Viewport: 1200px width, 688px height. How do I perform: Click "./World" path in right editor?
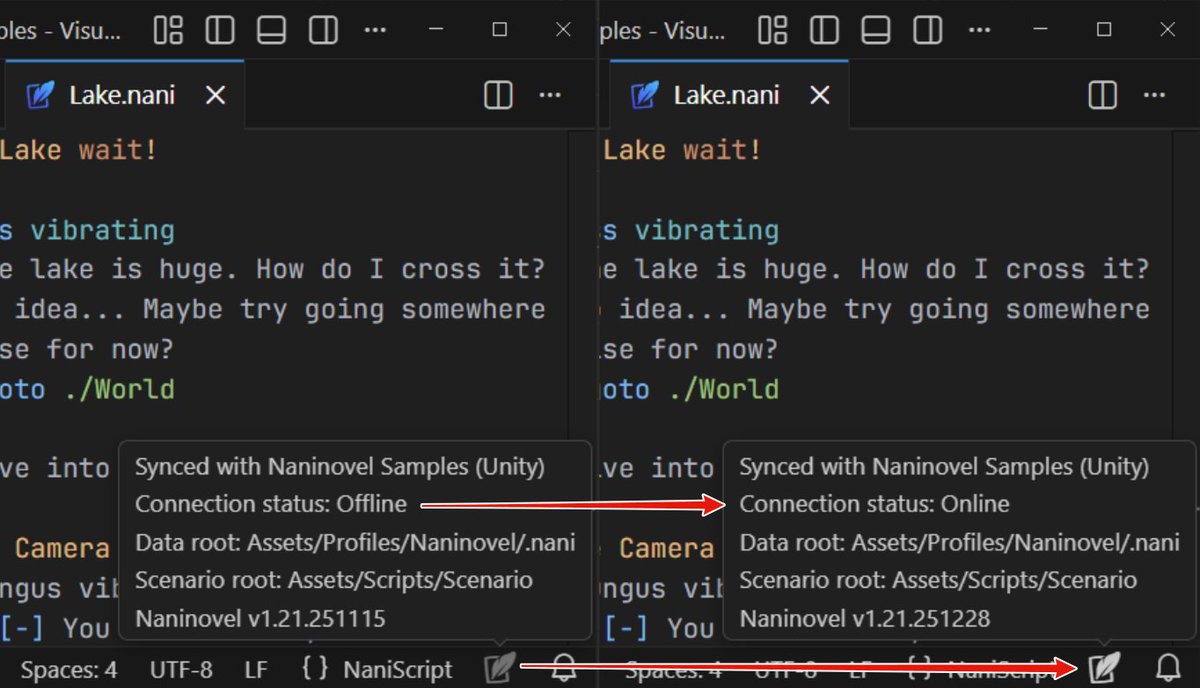[723, 389]
